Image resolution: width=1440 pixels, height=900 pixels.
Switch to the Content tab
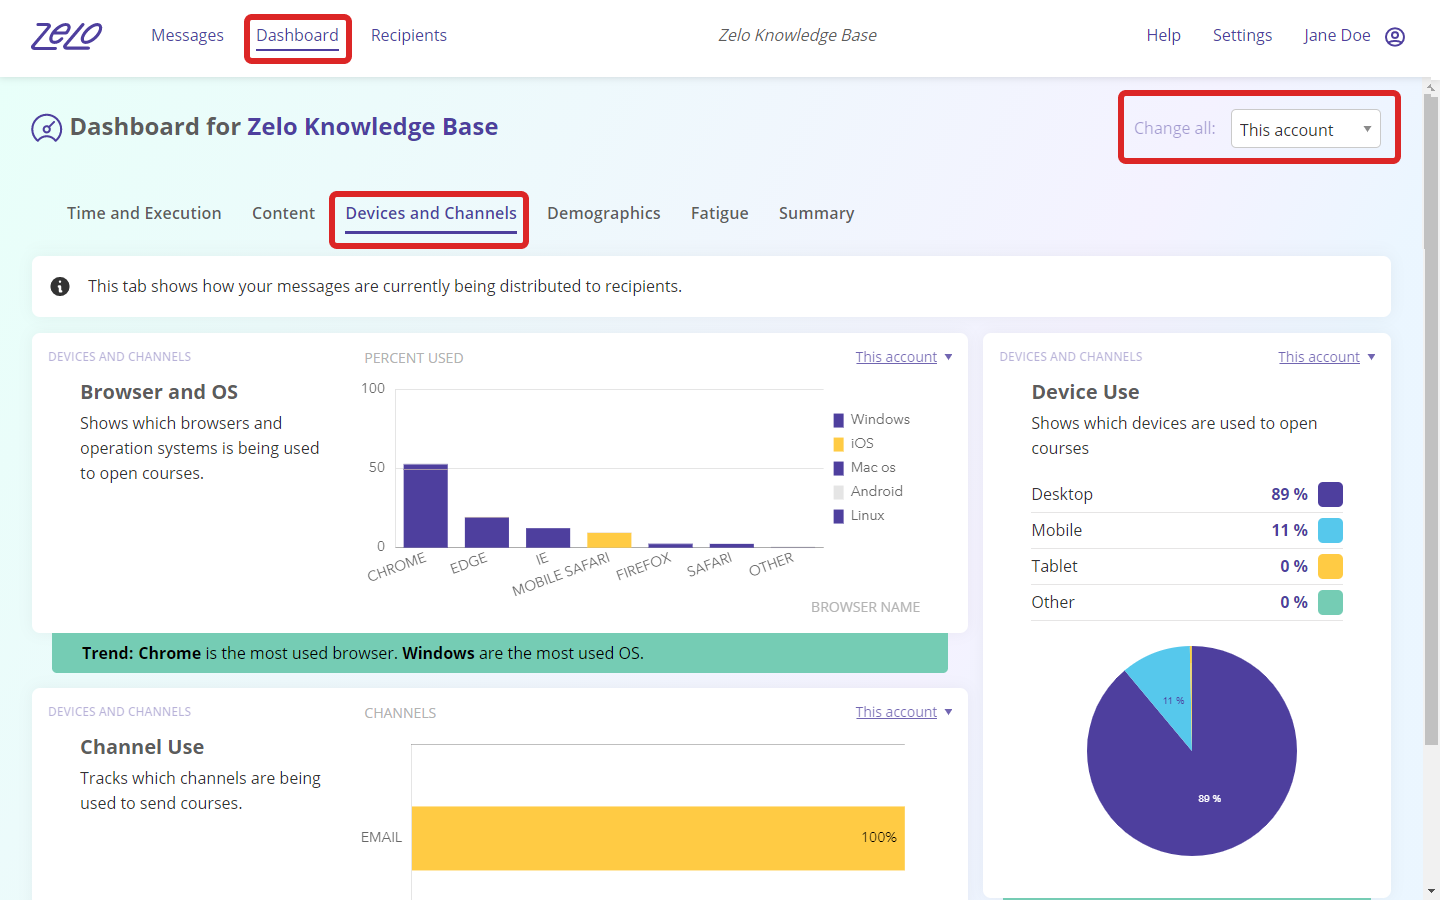(x=283, y=213)
